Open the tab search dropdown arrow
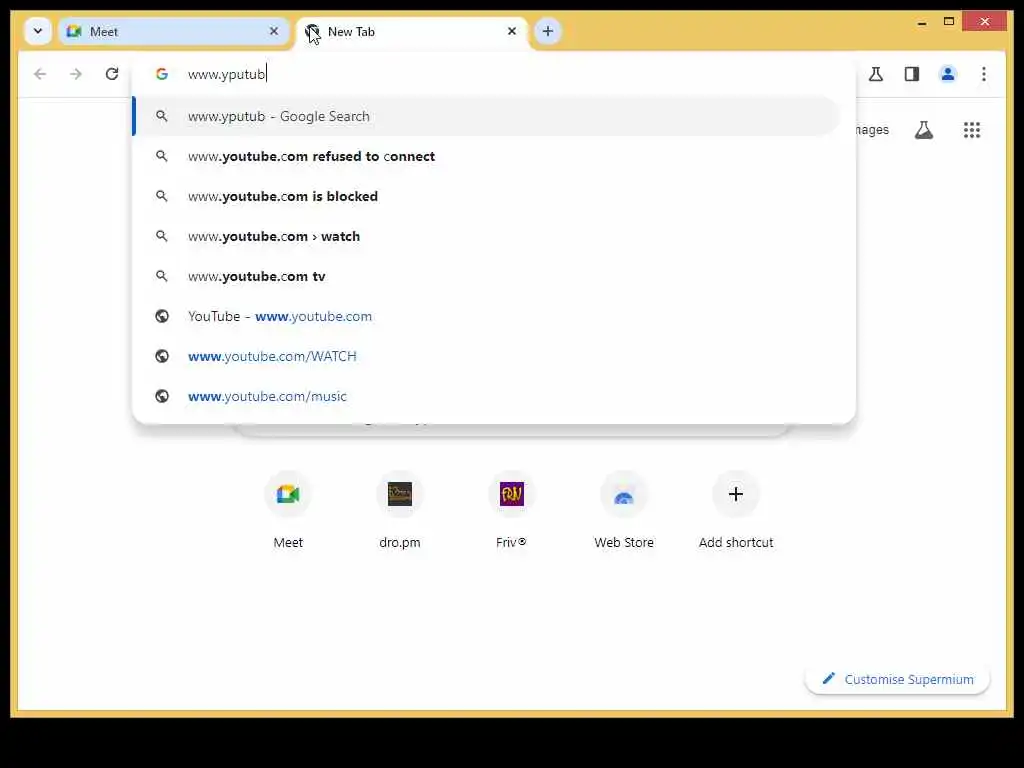This screenshot has height=768, width=1024. 38,31
